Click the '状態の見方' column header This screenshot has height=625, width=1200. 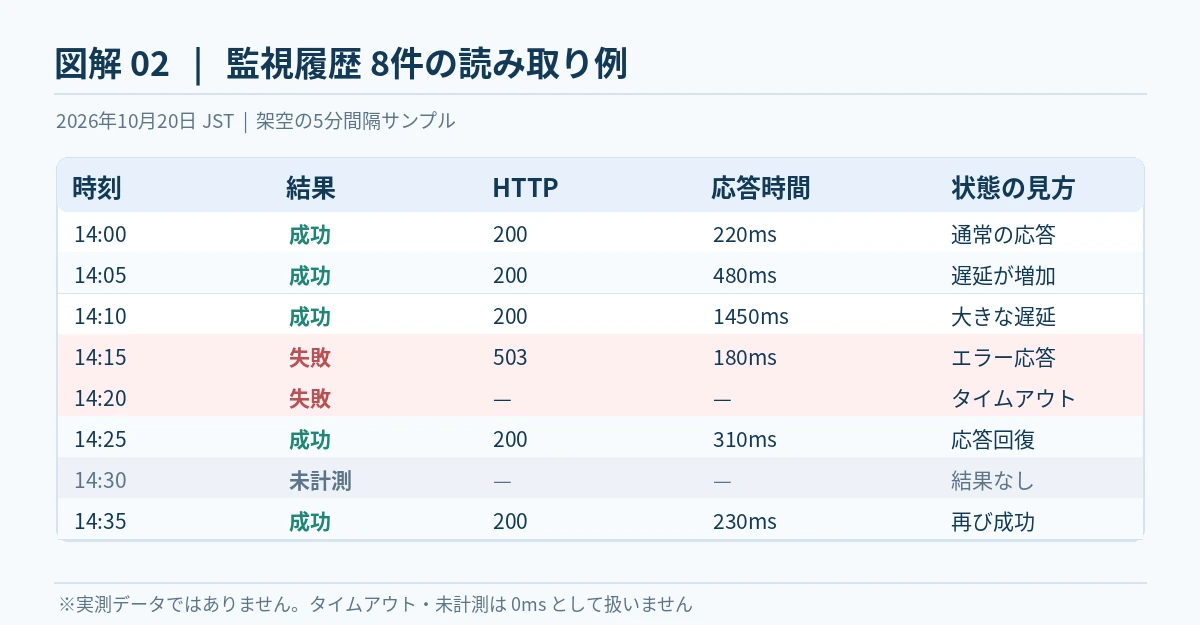pyautogui.click(x=1013, y=188)
